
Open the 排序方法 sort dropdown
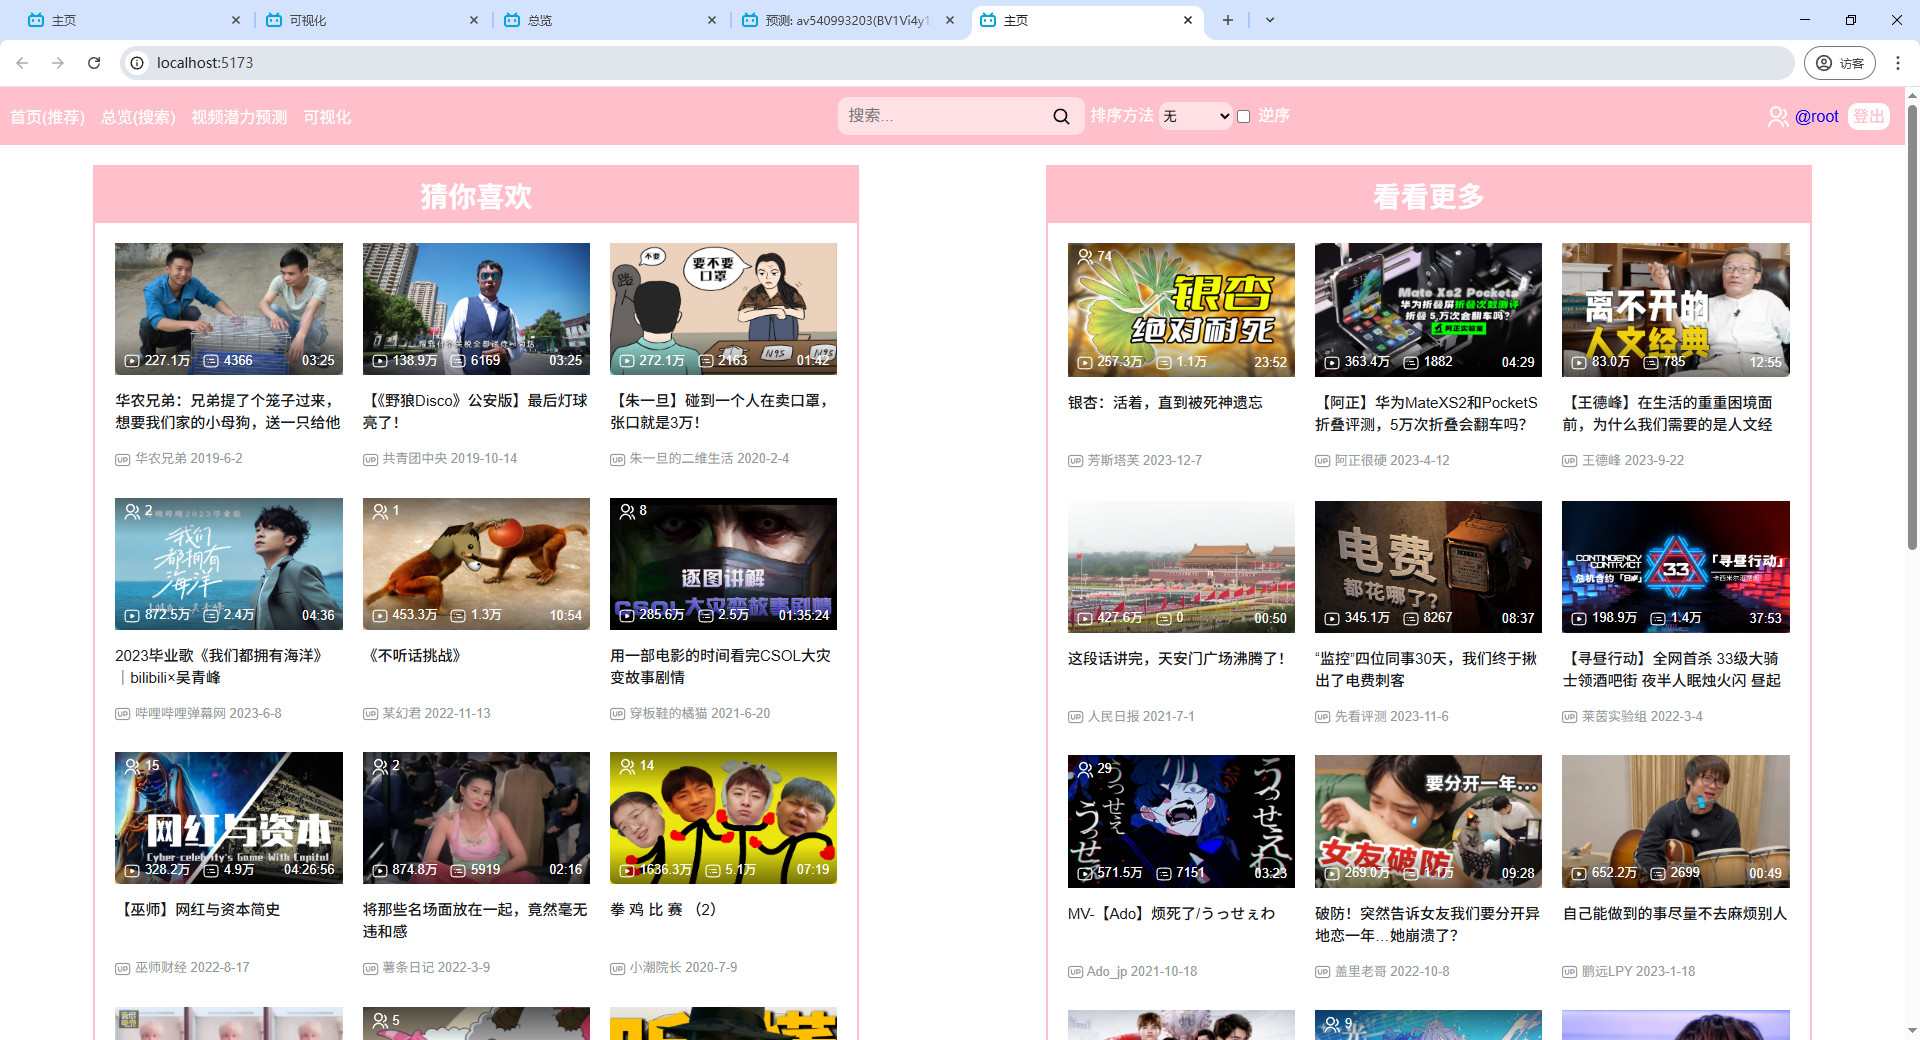point(1196,116)
